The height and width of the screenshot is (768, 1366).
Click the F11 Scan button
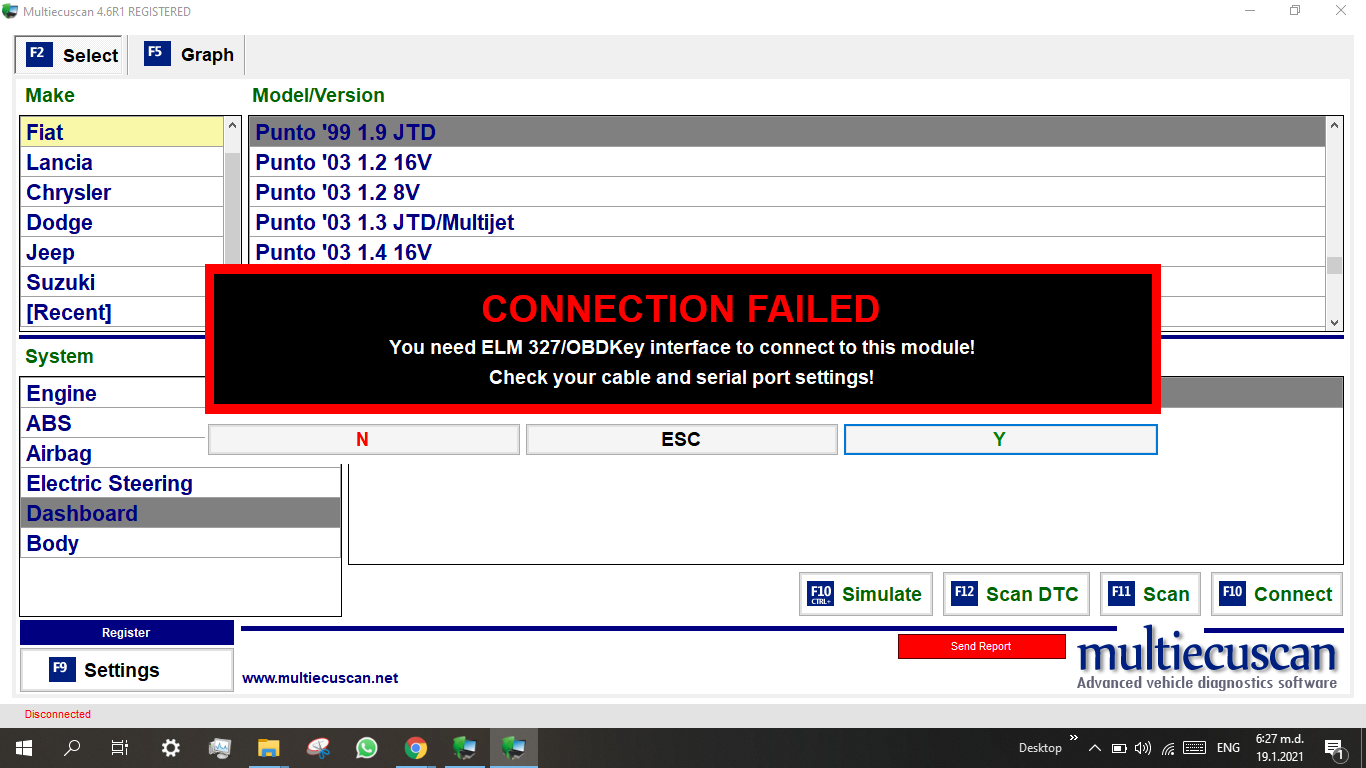pos(1150,594)
